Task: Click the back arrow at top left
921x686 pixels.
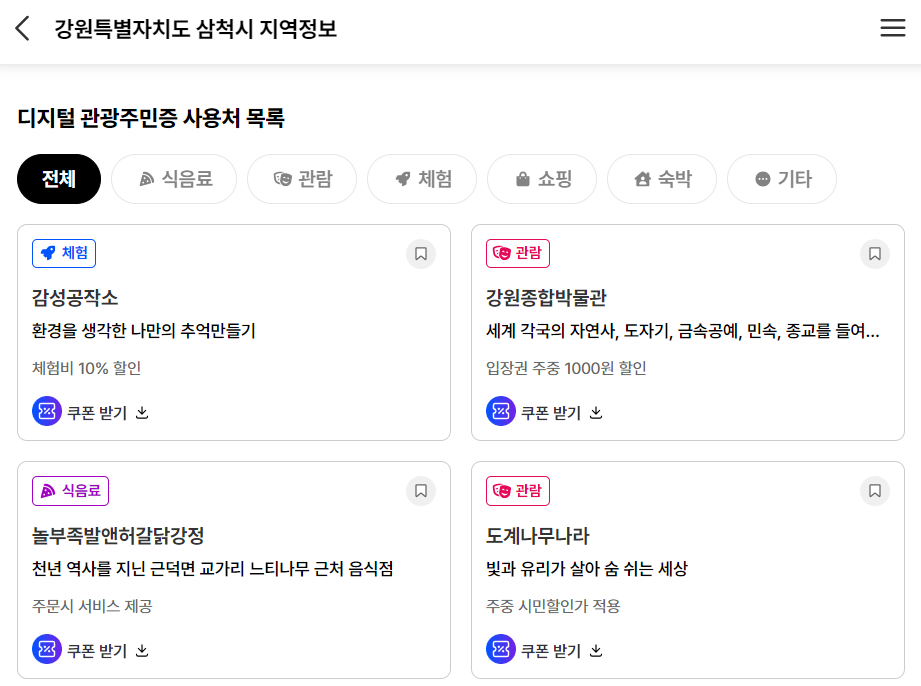Action: 22,28
